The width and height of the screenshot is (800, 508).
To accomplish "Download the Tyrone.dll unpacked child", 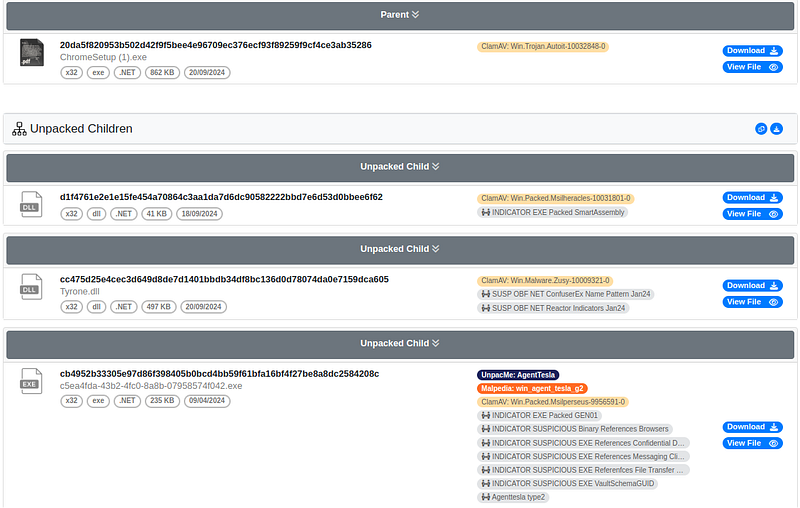I will point(752,286).
